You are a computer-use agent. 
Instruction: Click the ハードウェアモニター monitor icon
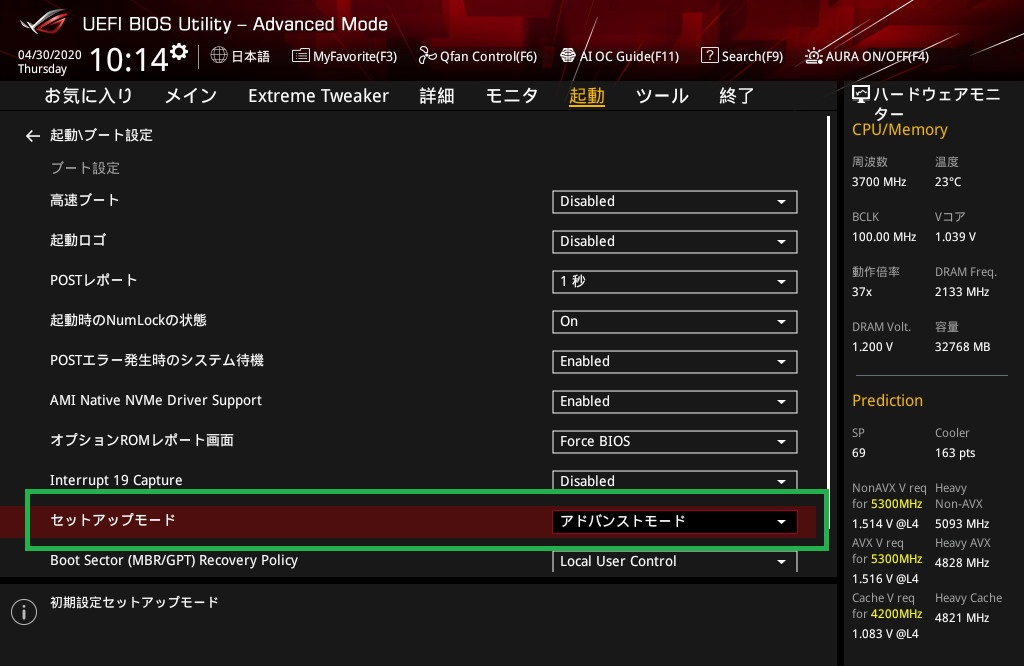tap(861, 95)
